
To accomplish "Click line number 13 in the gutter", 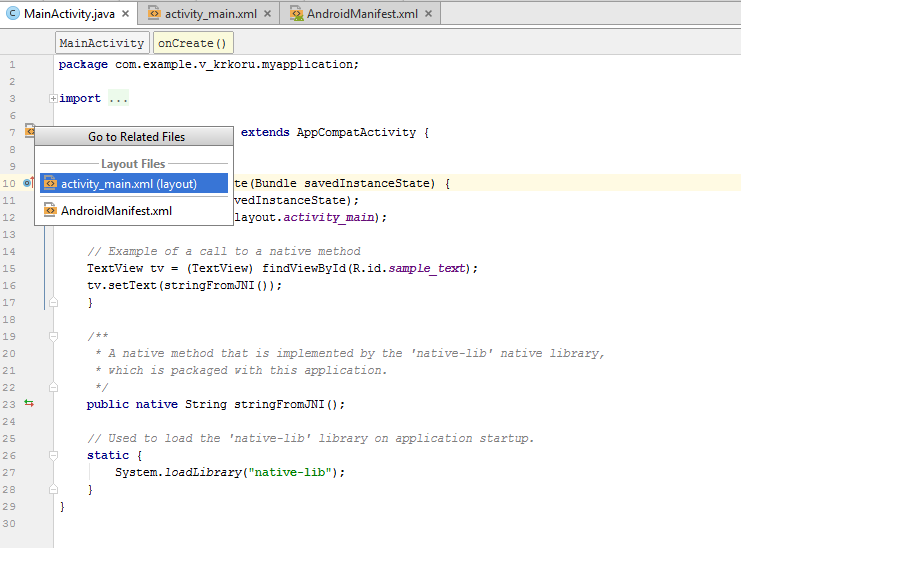I will [9, 235].
